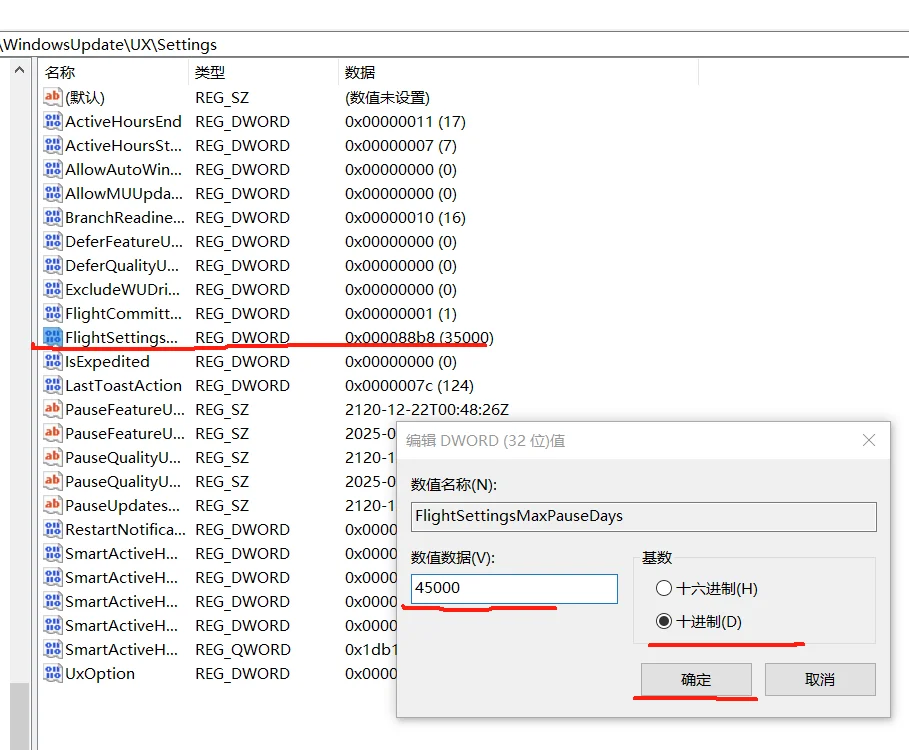Click the BranchReadine... DWORD icon
Viewport: 909px width, 750px height.
tap(52, 217)
